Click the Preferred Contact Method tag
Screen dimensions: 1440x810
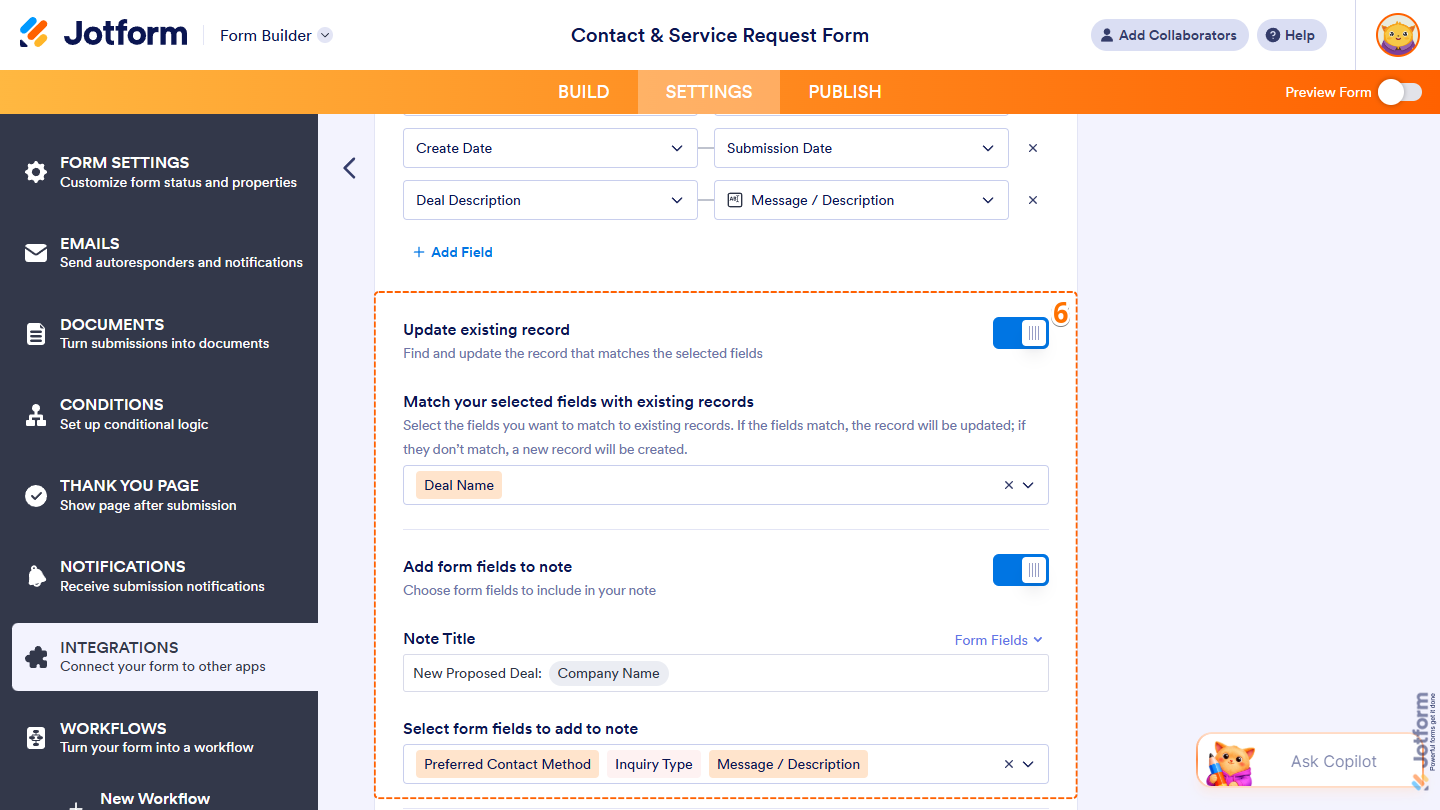[508, 764]
